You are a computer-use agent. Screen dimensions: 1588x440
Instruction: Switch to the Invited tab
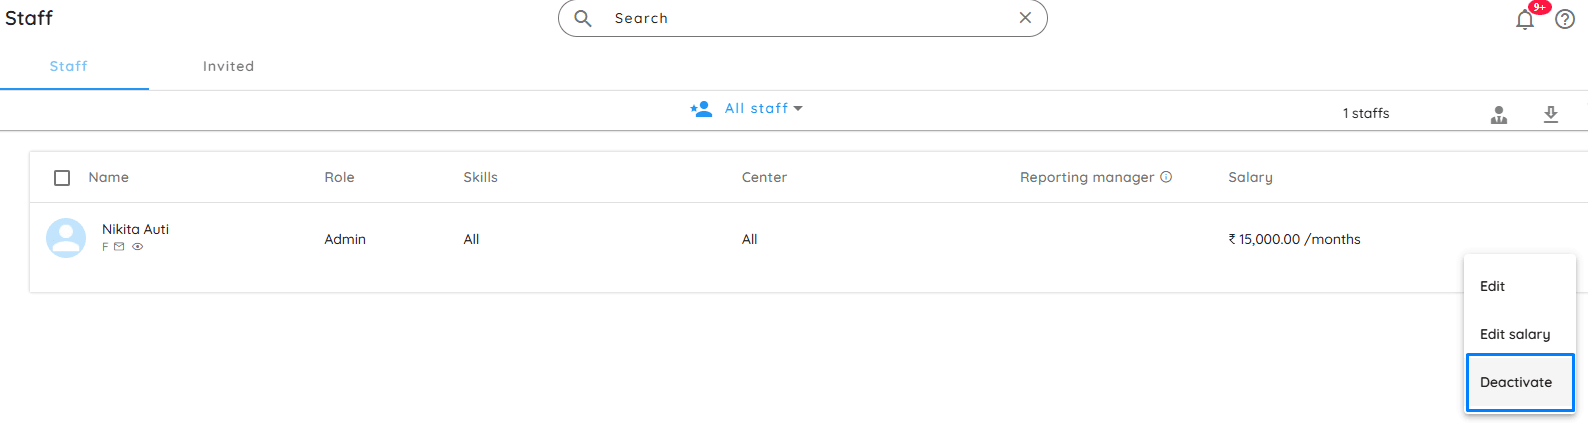pos(228,66)
